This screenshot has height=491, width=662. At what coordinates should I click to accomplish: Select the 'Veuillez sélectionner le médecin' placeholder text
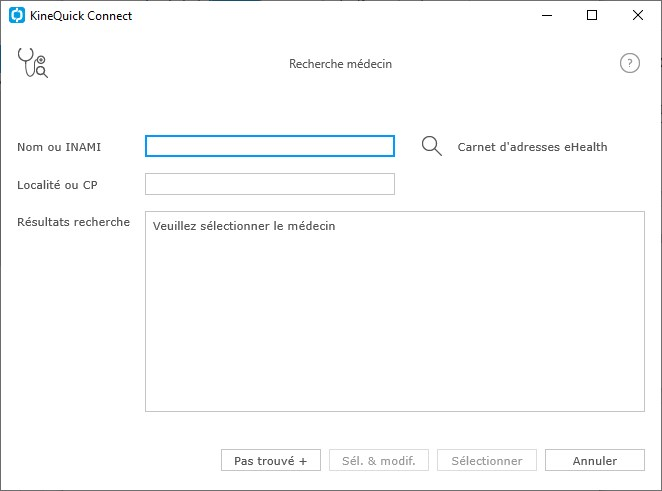click(244, 226)
